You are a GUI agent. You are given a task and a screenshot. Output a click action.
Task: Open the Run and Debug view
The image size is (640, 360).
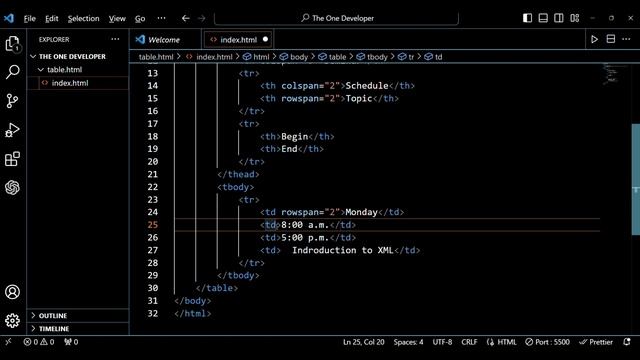pos(12,130)
